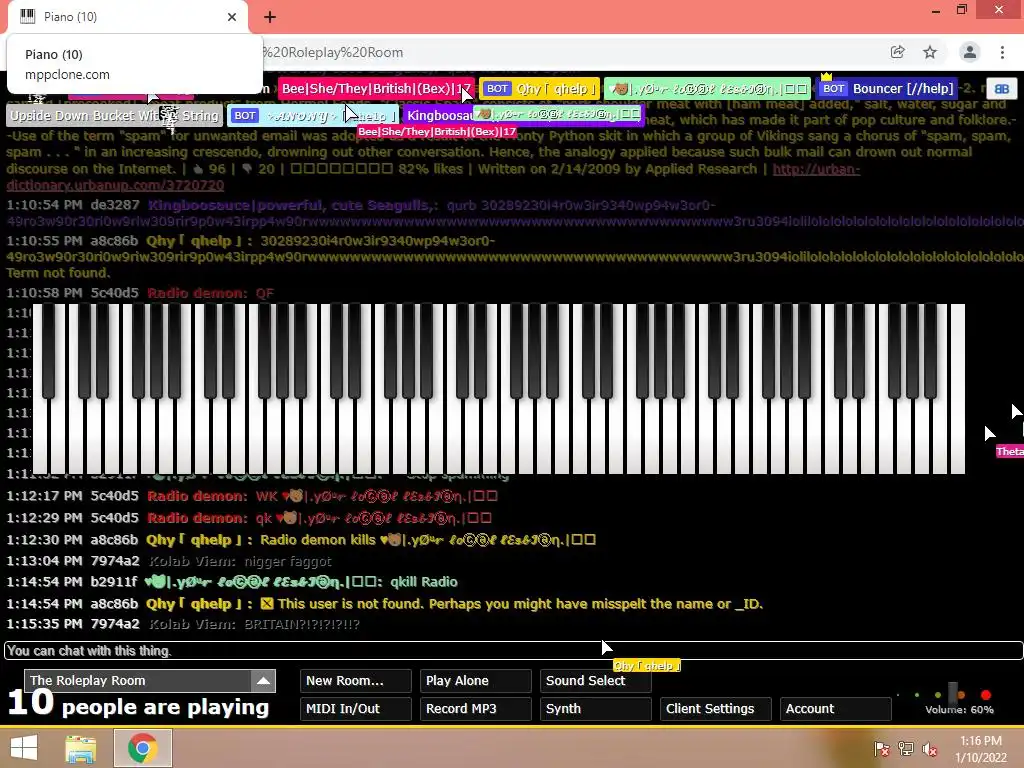Close the Piano (10) browser tab
The width and height of the screenshot is (1024, 768).
click(232, 17)
